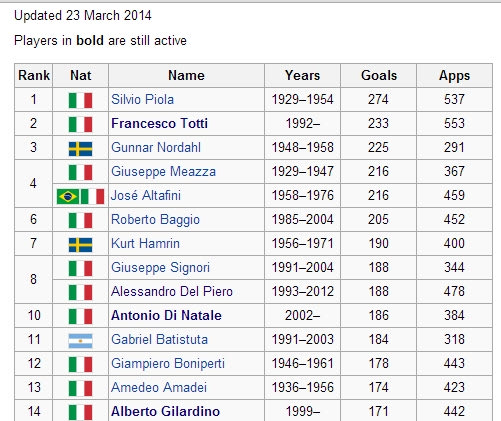This screenshot has width=501, height=421.
Task: Follow the Gunnar Nordahl link
Action: (156, 147)
